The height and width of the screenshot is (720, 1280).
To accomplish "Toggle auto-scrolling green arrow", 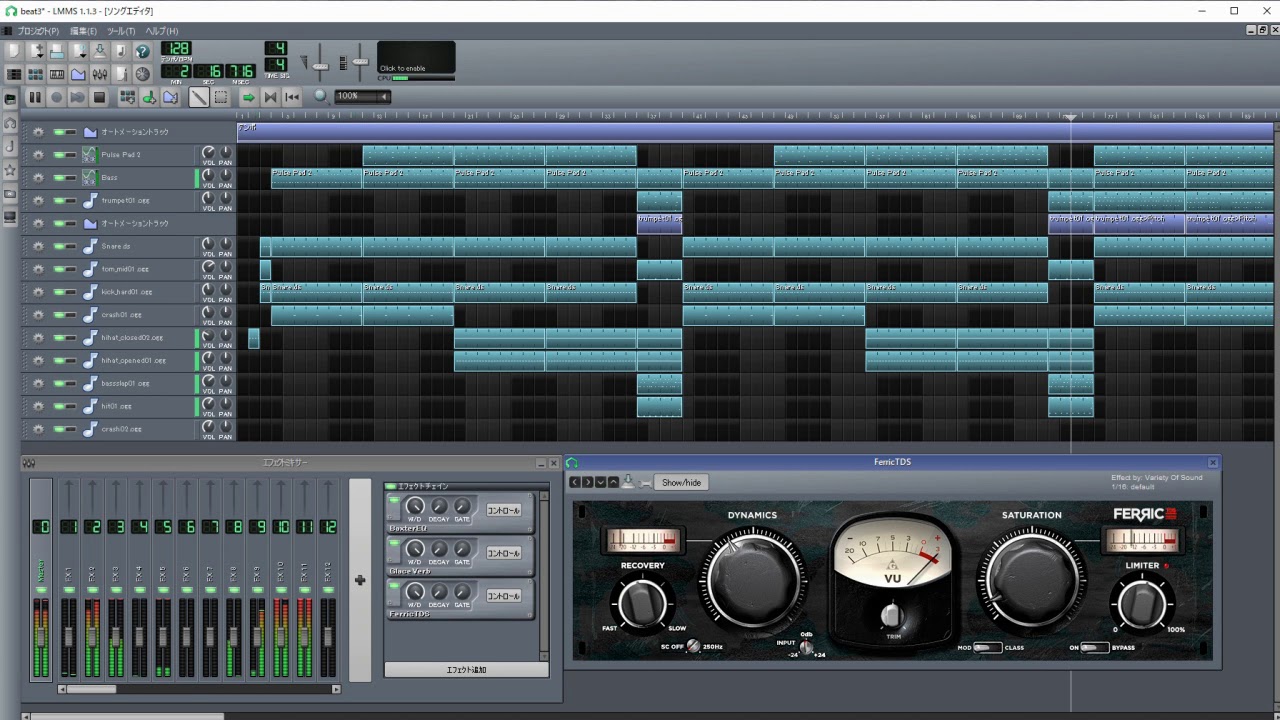I will (x=249, y=97).
